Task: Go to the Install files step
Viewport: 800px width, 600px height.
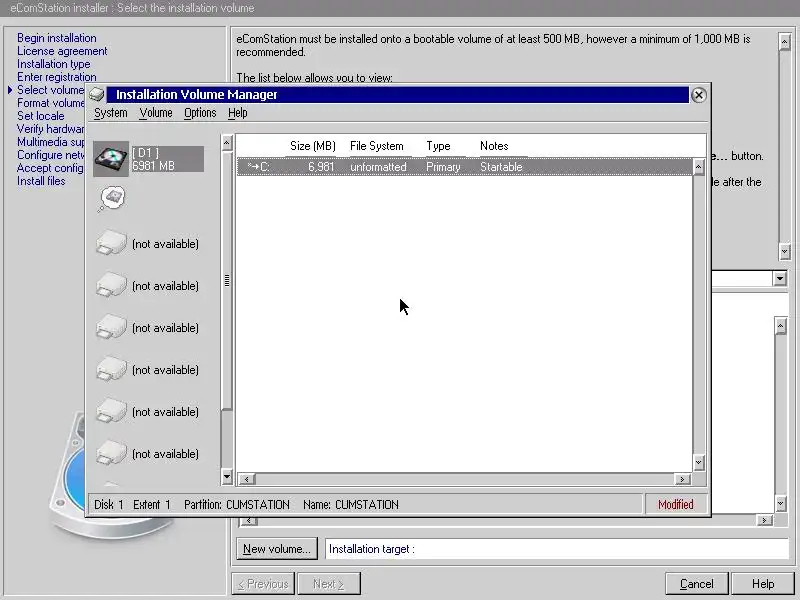Action: [41, 181]
